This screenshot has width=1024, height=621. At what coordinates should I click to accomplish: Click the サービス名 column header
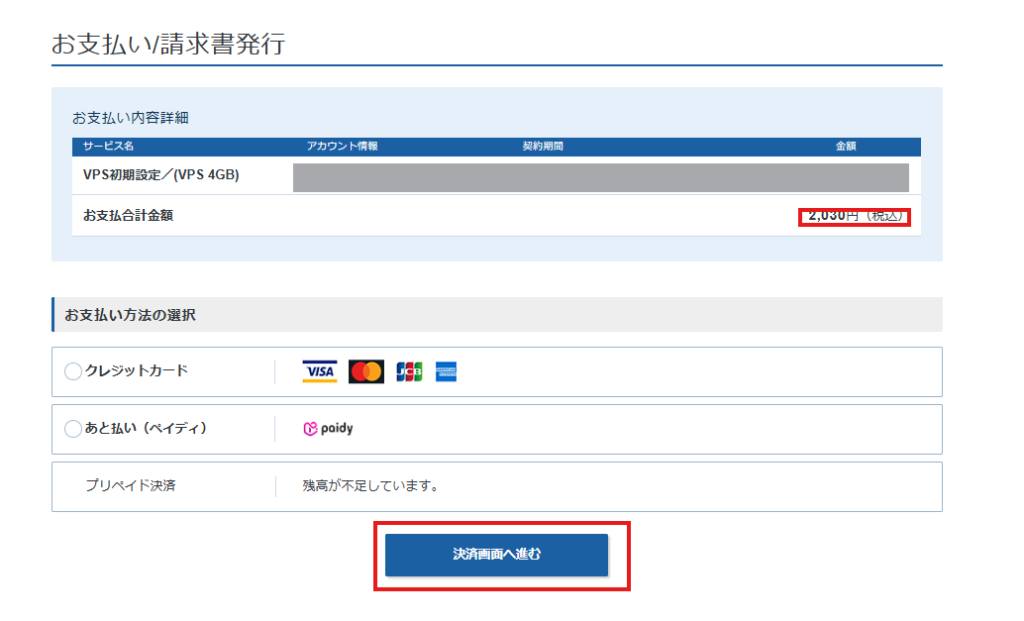(x=109, y=147)
